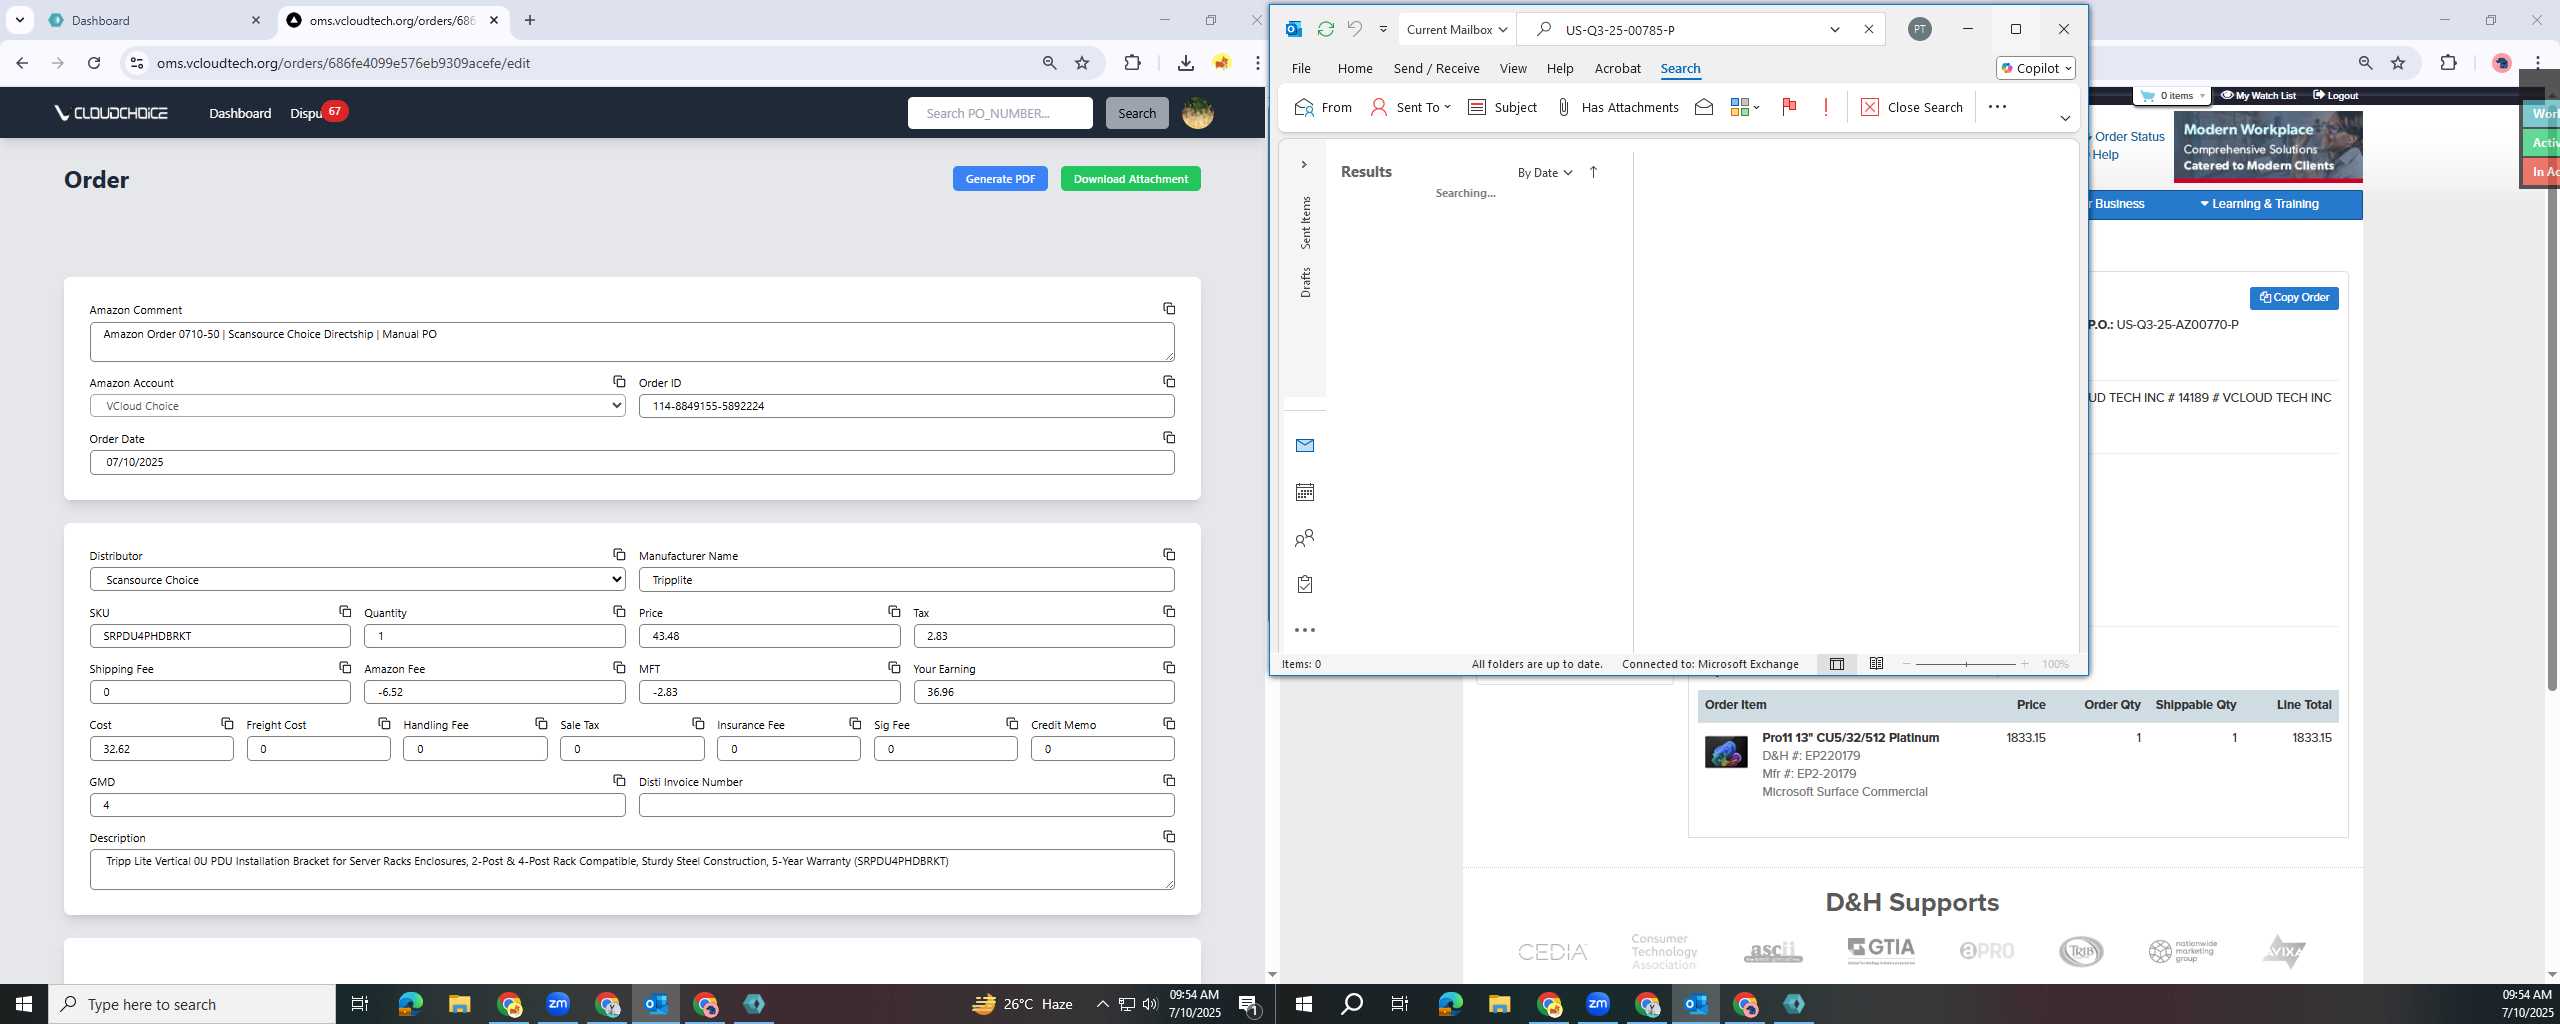Copy the Disti Invoice Number value
This screenshot has width=2560, height=1024.
pyautogui.click(x=1168, y=781)
